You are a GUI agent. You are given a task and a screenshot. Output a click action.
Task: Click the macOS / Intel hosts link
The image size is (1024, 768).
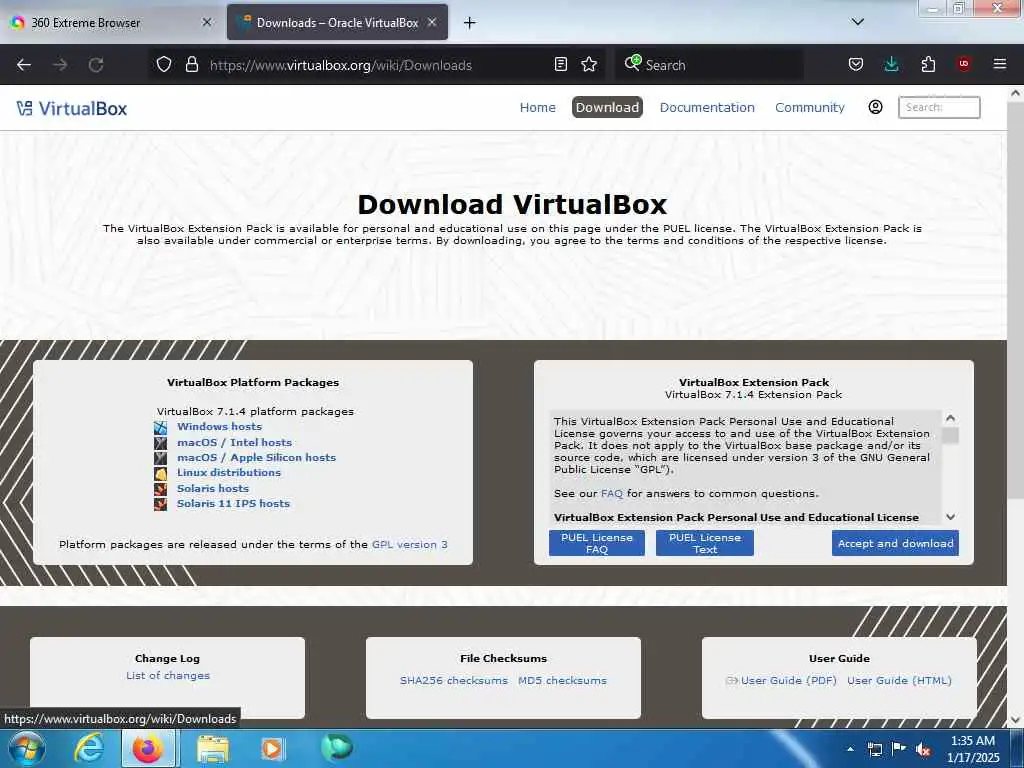tap(234, 442)
